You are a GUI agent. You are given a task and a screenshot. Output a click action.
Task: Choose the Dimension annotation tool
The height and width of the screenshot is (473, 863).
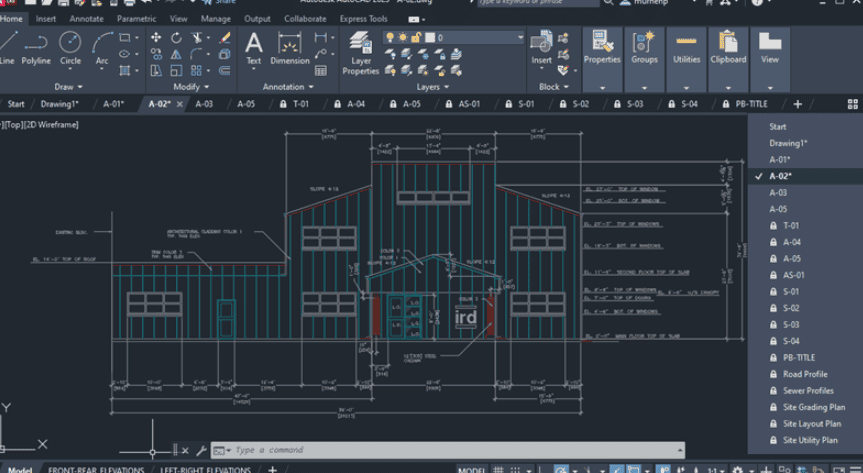(x=290, y=46)
